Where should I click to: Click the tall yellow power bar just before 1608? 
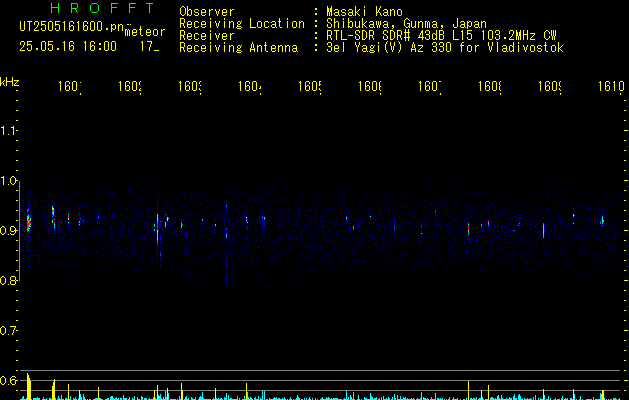coord(469,390)
